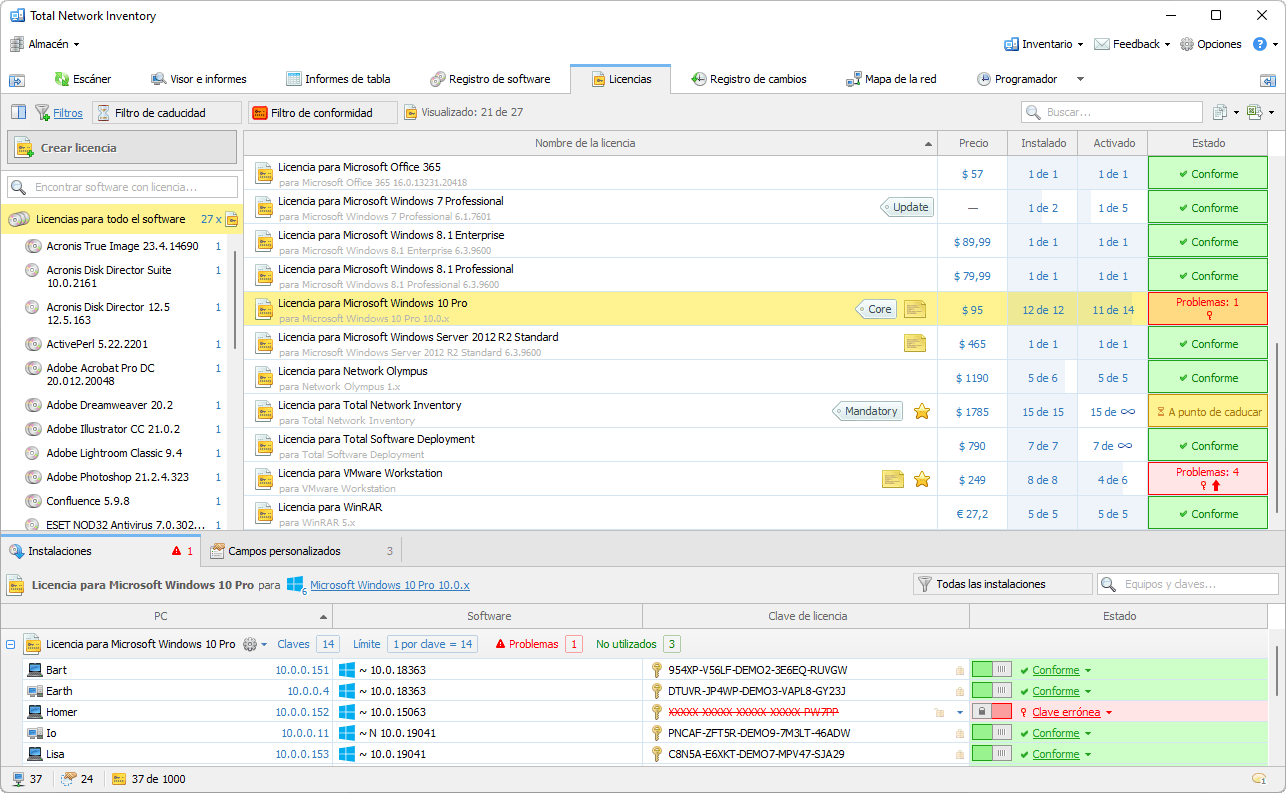Click the collapse left panel arrow icon

coord(17,79)
